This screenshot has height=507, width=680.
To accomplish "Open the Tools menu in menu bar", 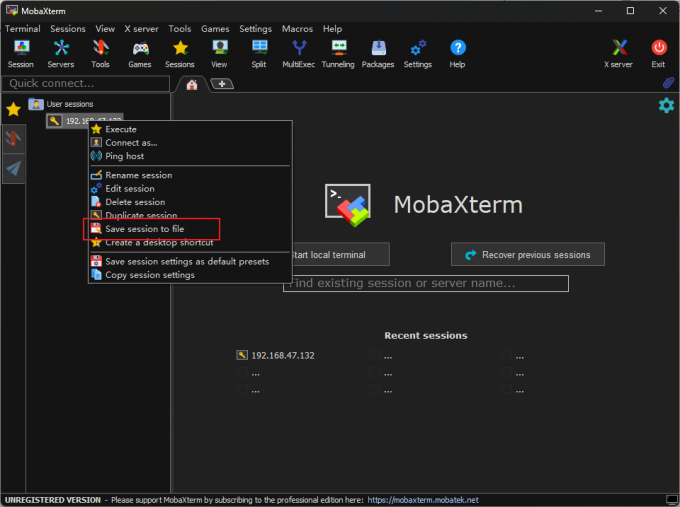I will [x=180, y=29].
